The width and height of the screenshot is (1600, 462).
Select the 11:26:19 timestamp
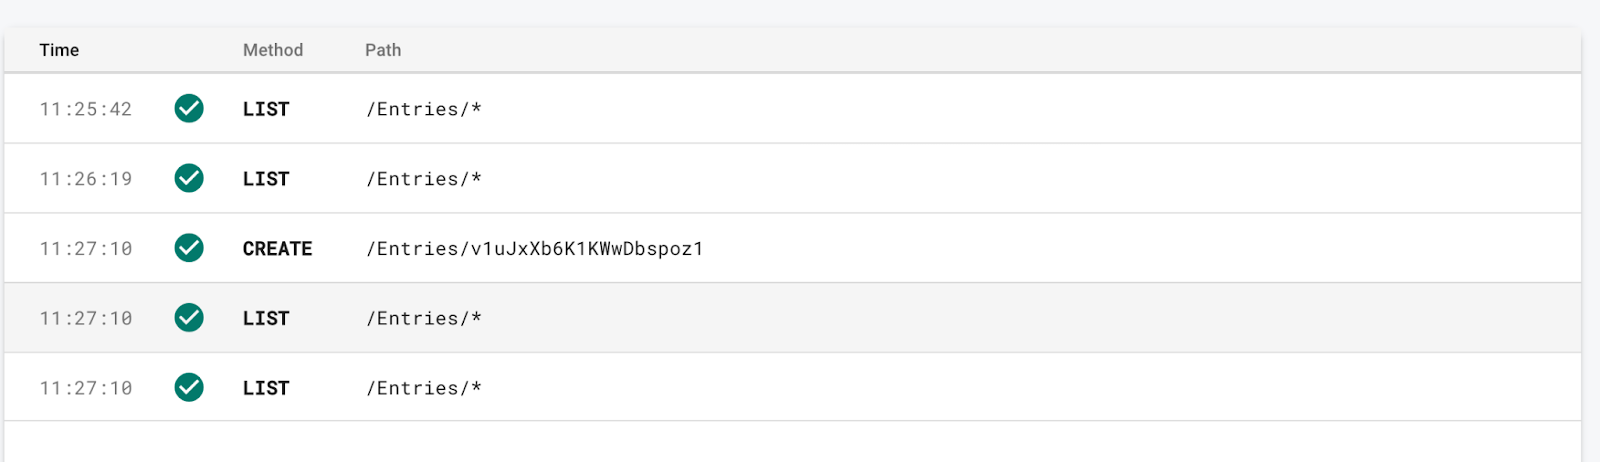coord(86,179)
